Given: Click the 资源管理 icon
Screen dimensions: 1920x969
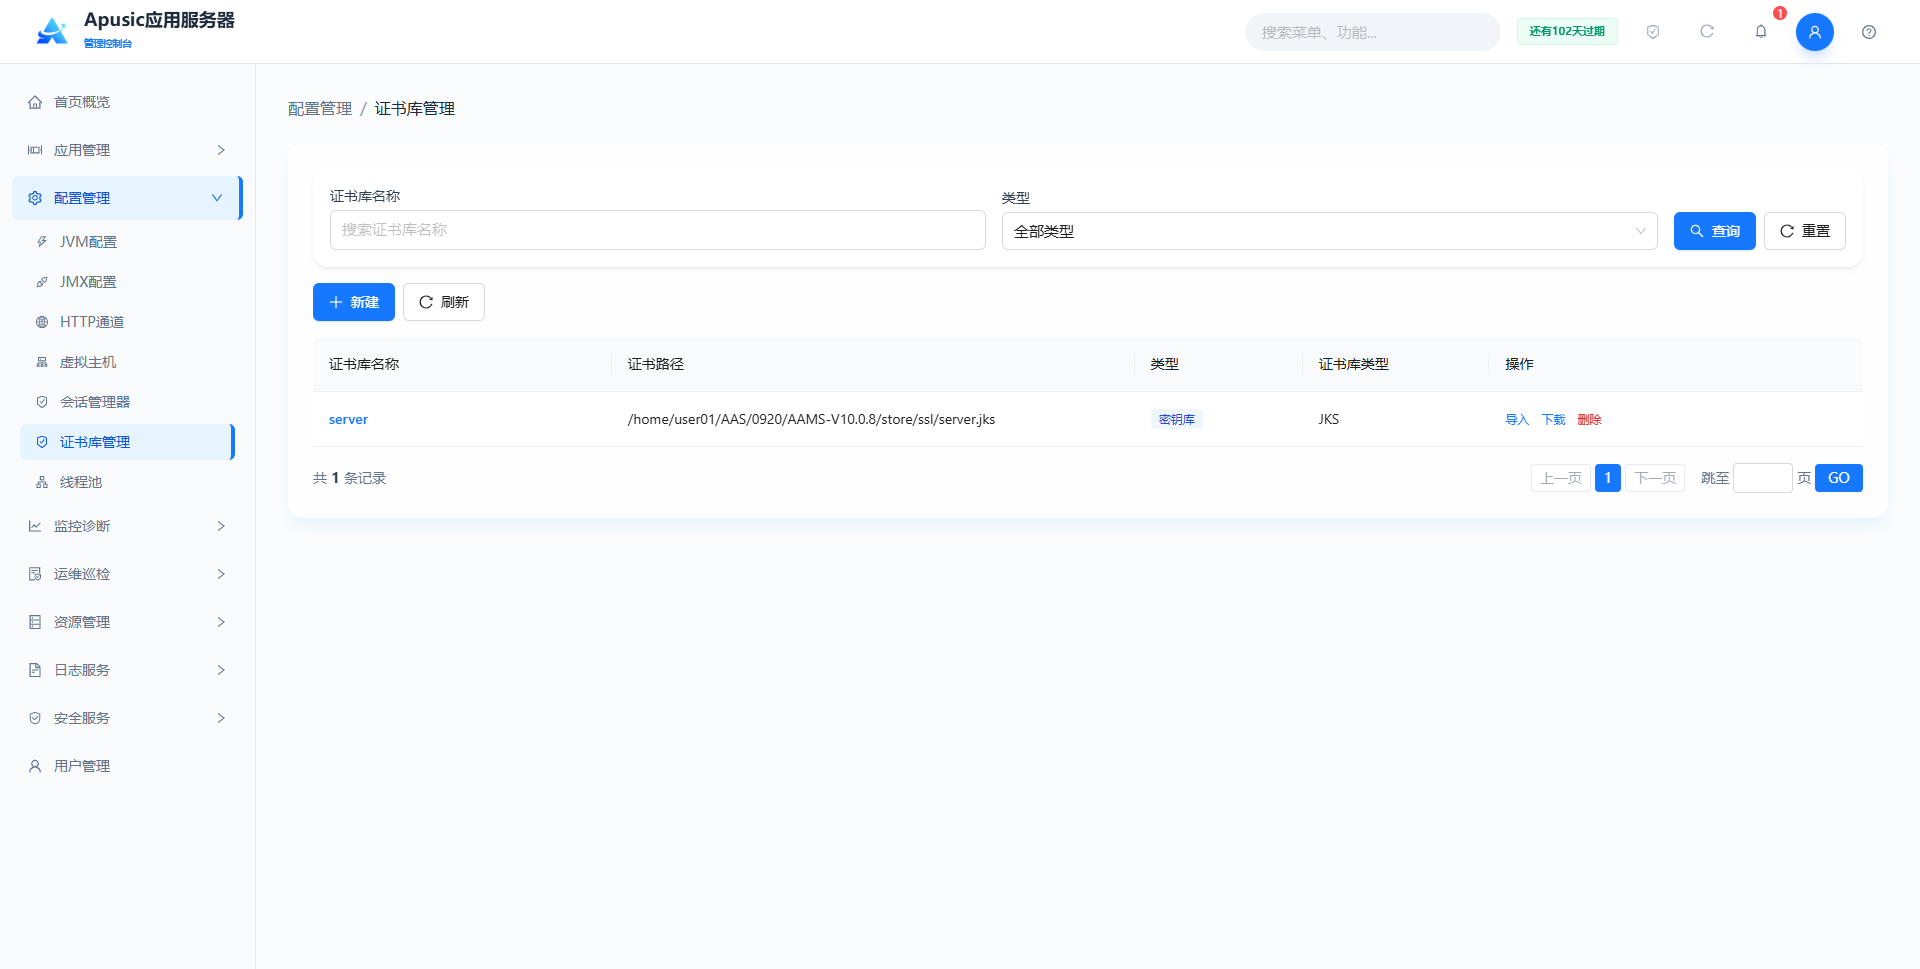Looking at the screenshot, I should 35,622.
